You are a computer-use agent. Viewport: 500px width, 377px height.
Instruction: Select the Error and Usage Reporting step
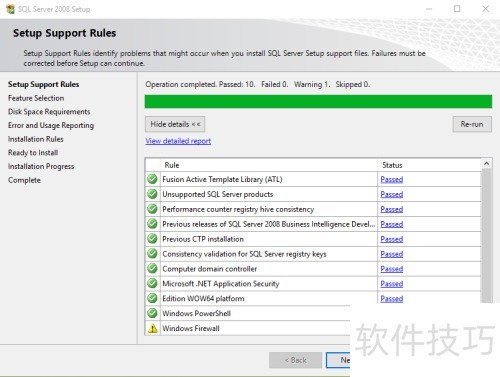pyautogui.click(x=51, y=125)
